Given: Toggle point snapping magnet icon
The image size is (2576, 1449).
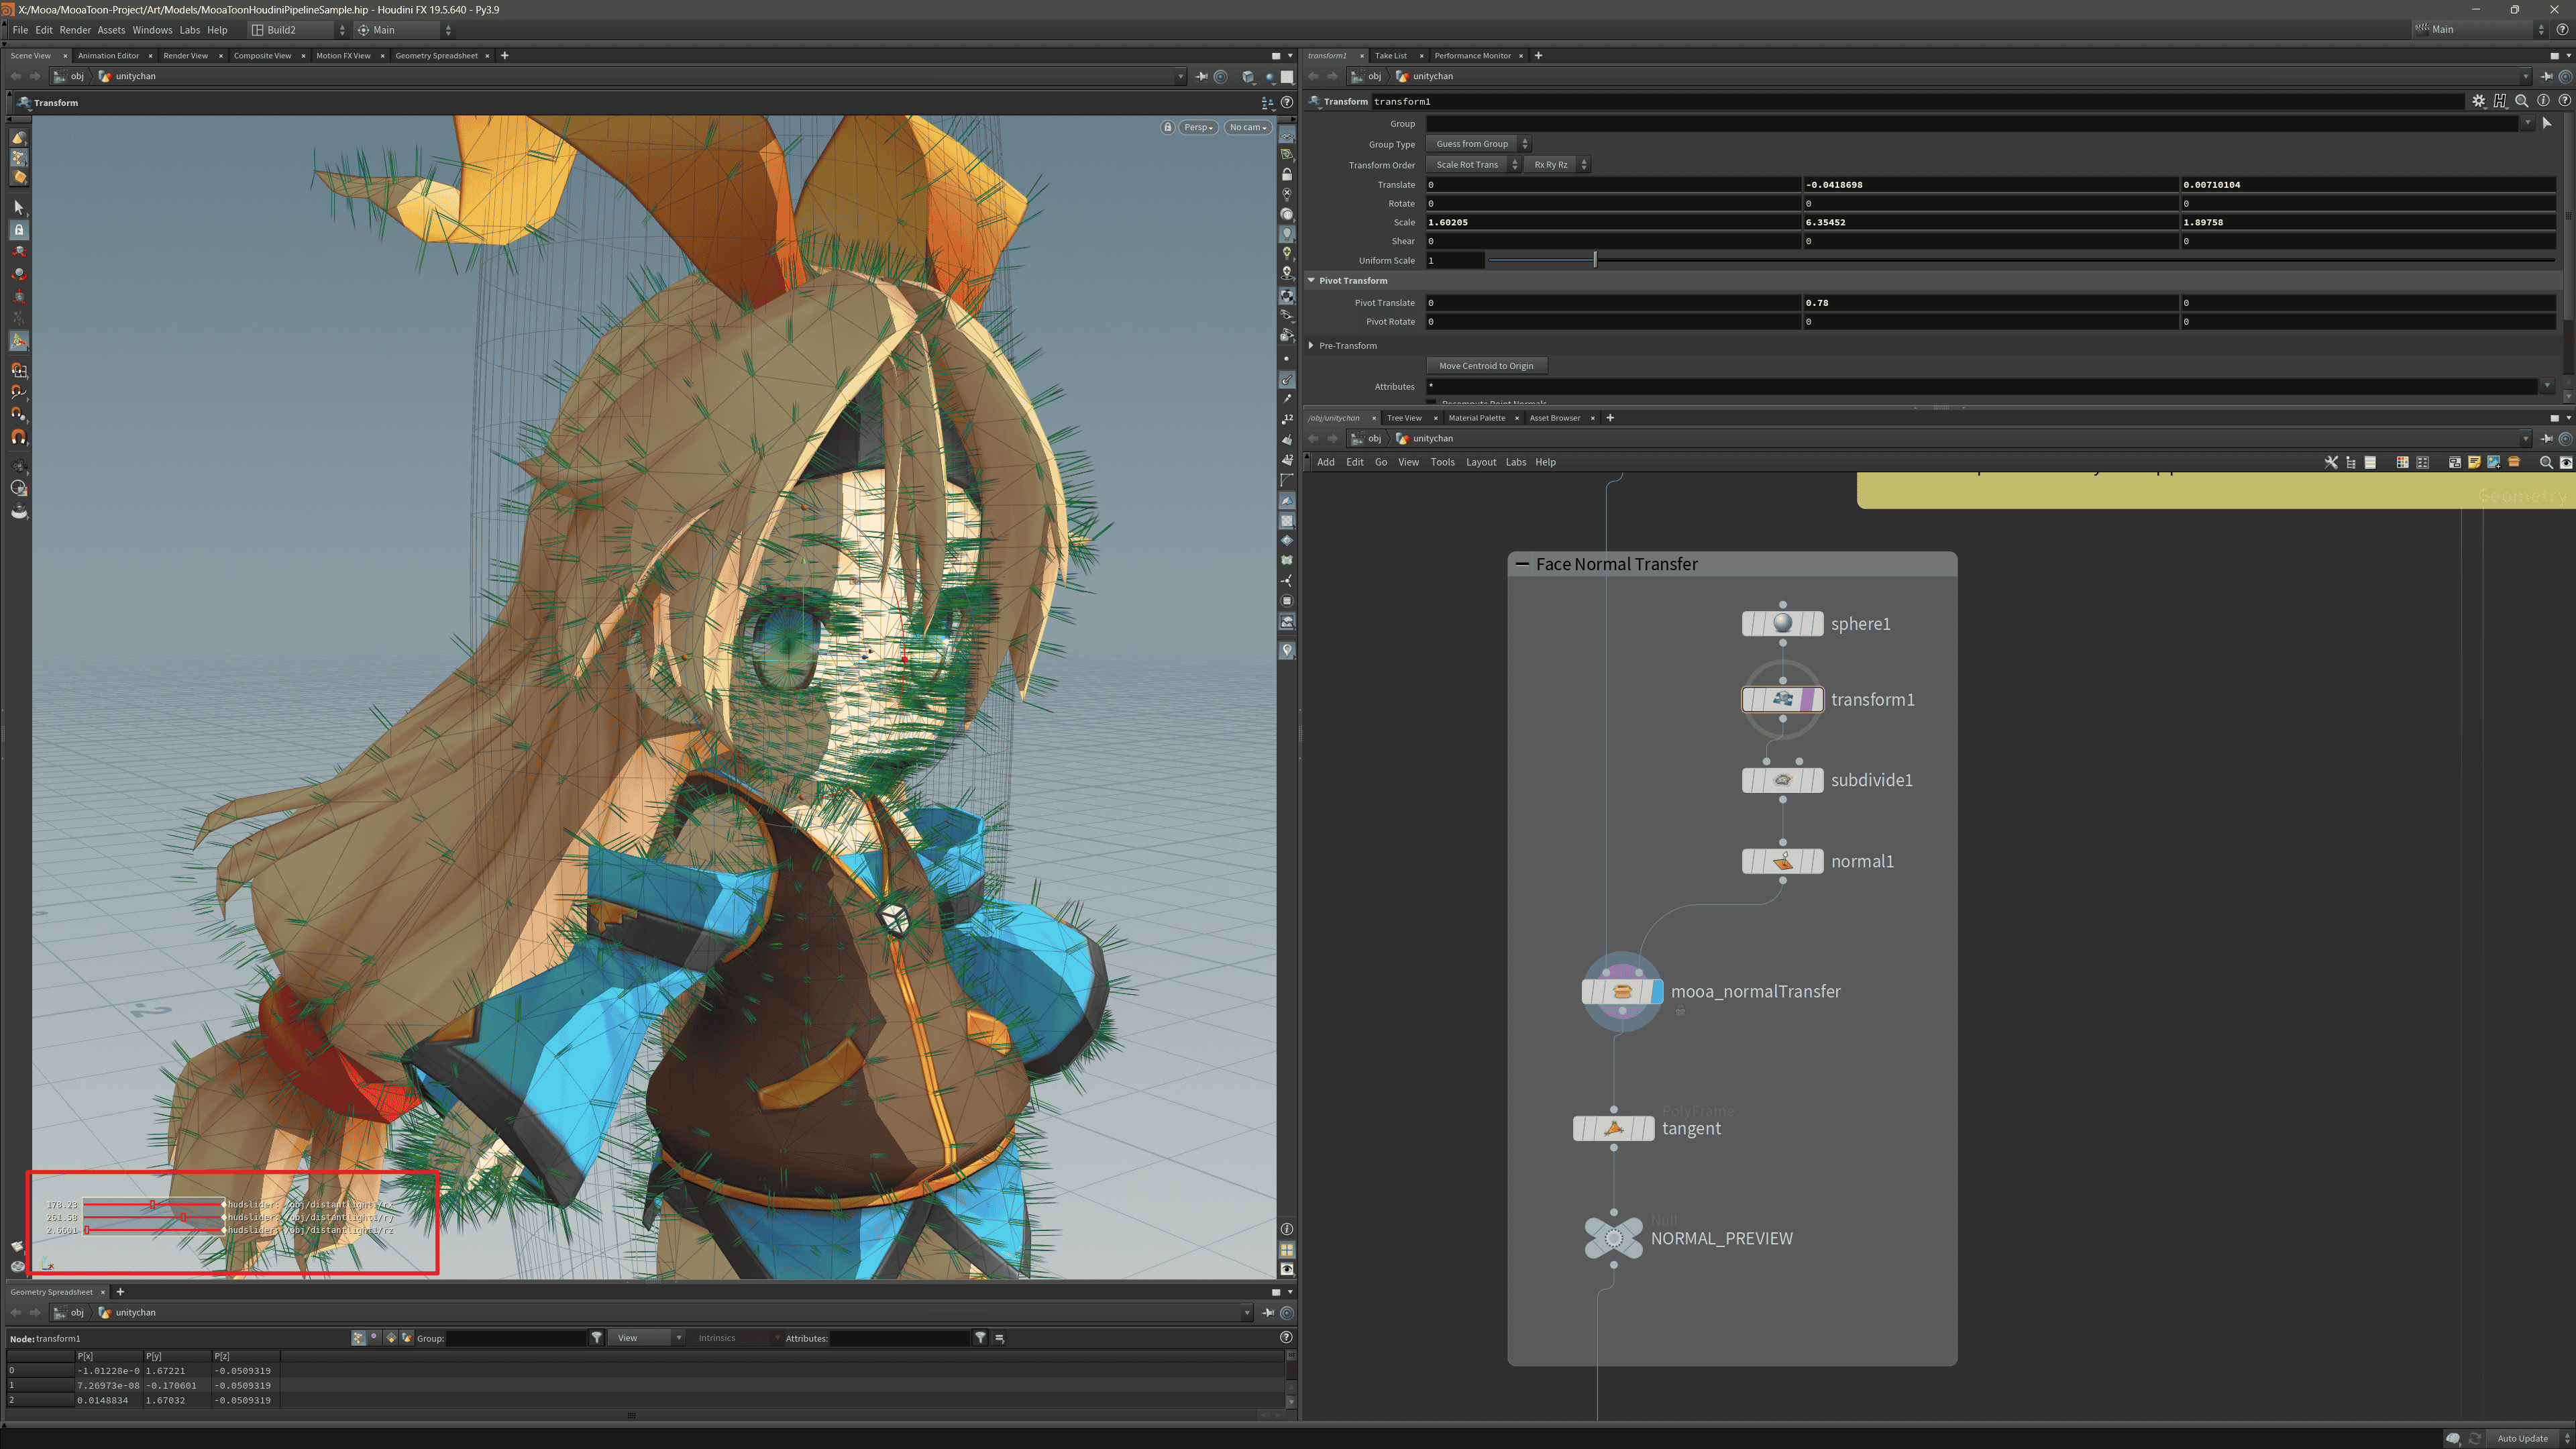Looking at the screenshot, I should pos(18,414).
